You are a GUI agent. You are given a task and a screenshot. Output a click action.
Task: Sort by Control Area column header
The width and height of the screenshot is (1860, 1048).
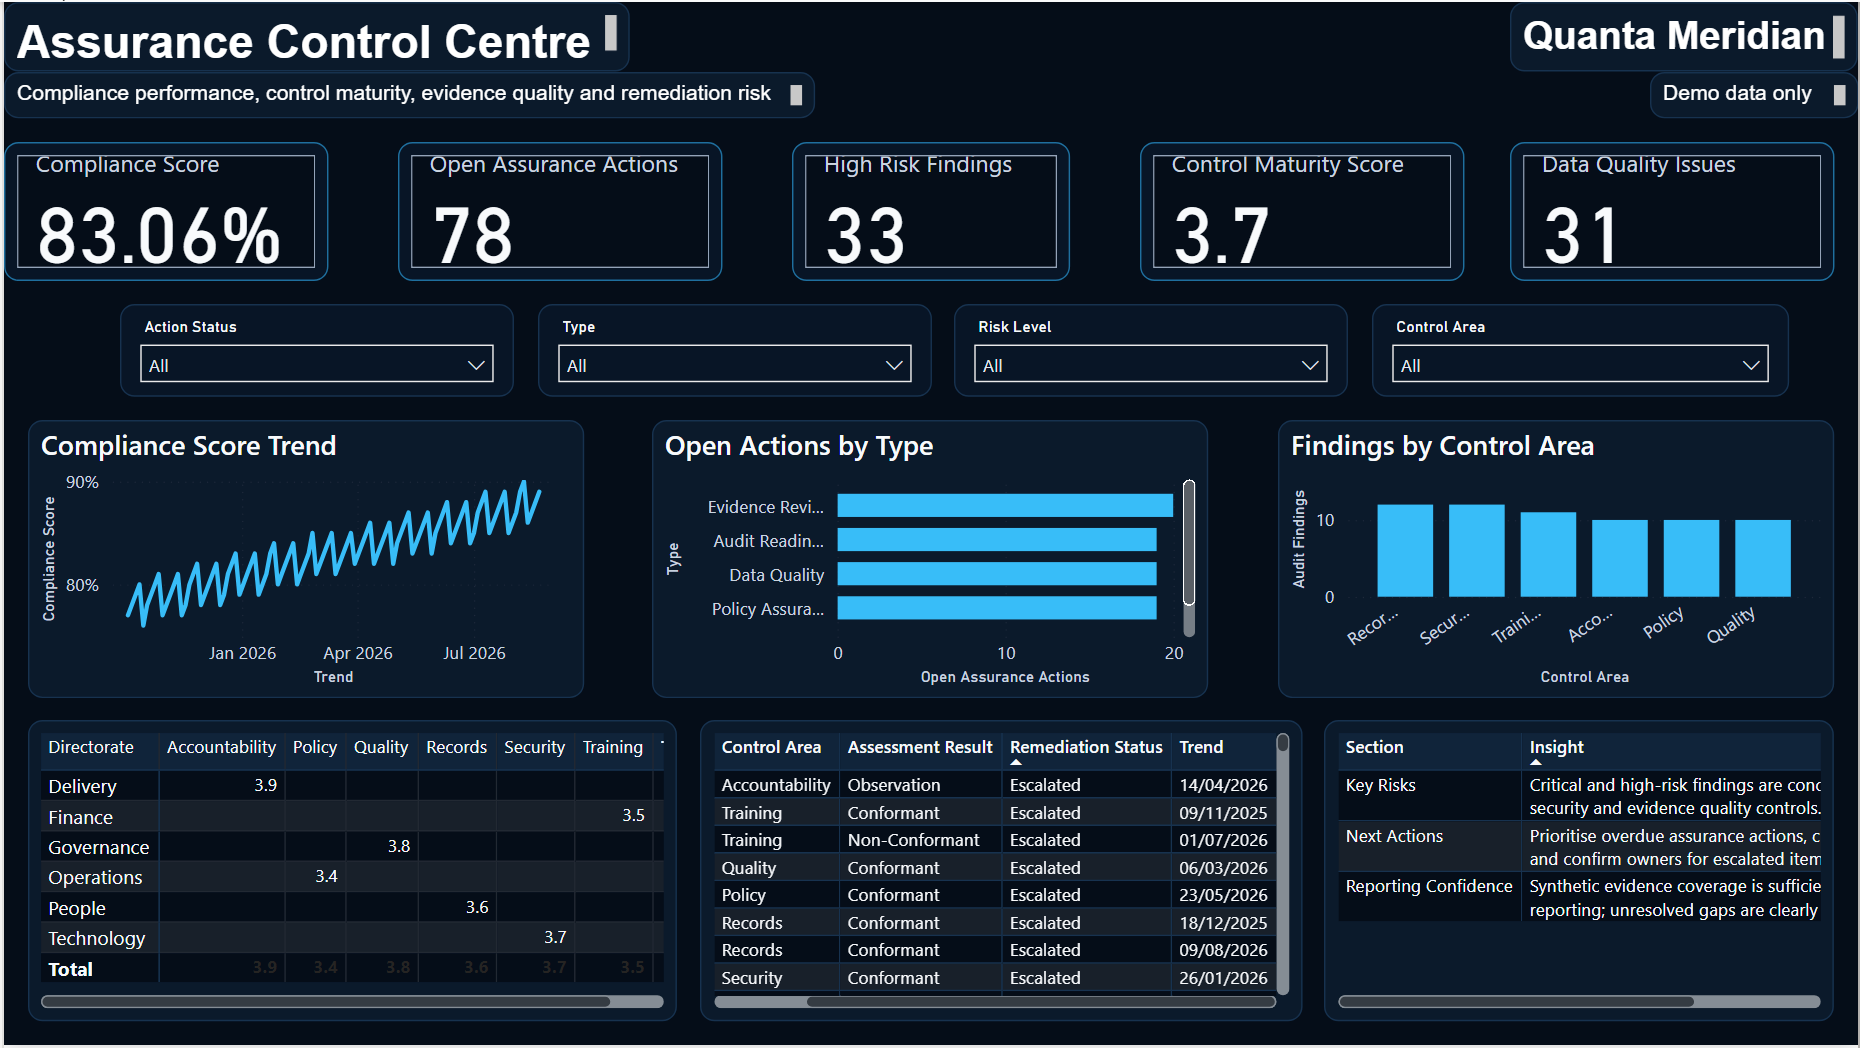pos(771,747)
